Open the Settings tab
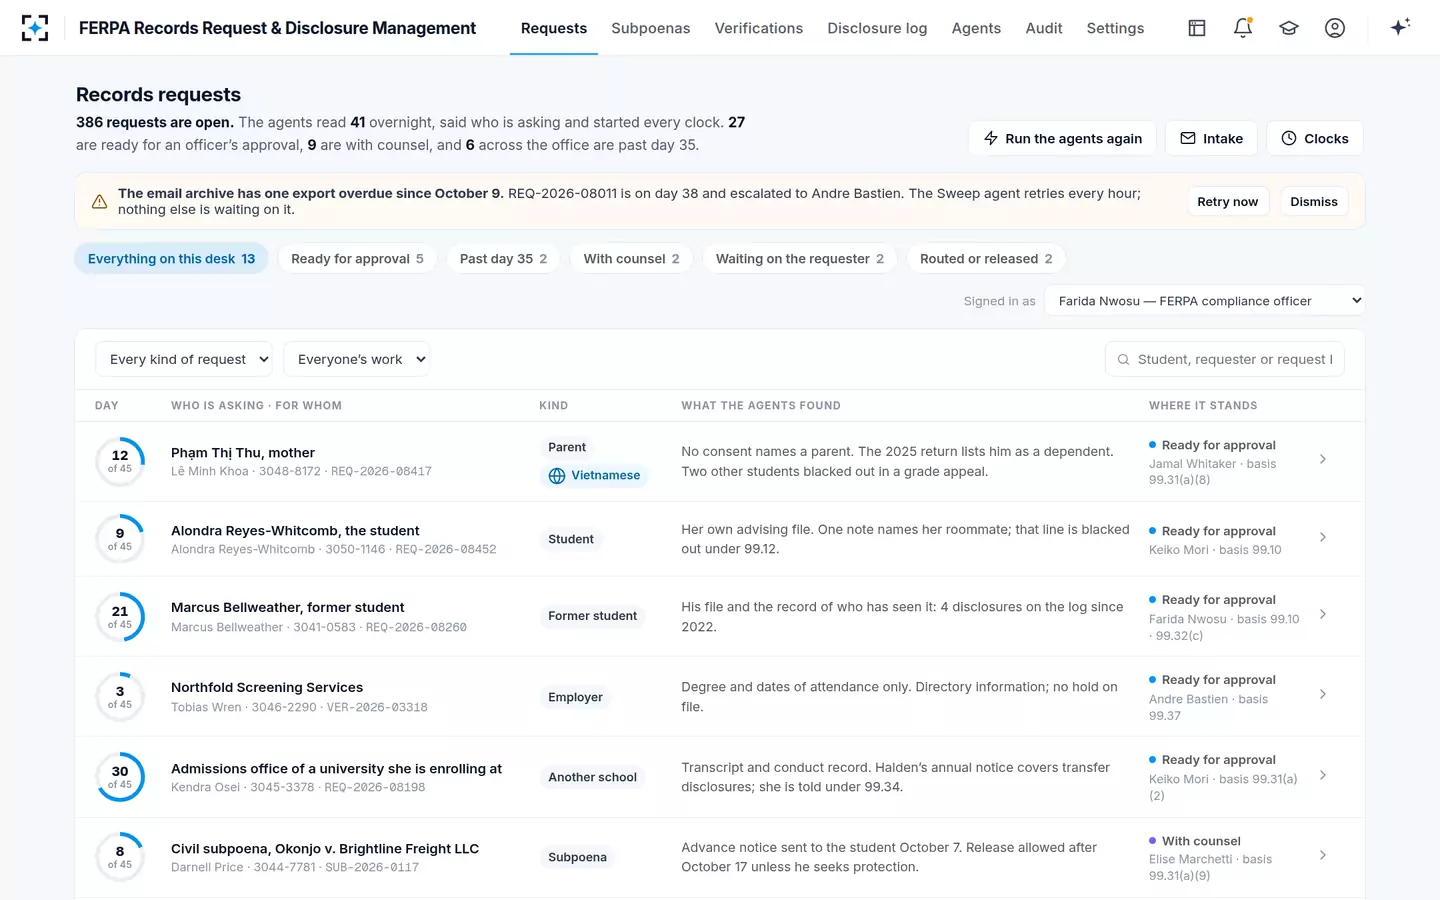The width and height of the screenshot is (1440, 900). 1115,28
